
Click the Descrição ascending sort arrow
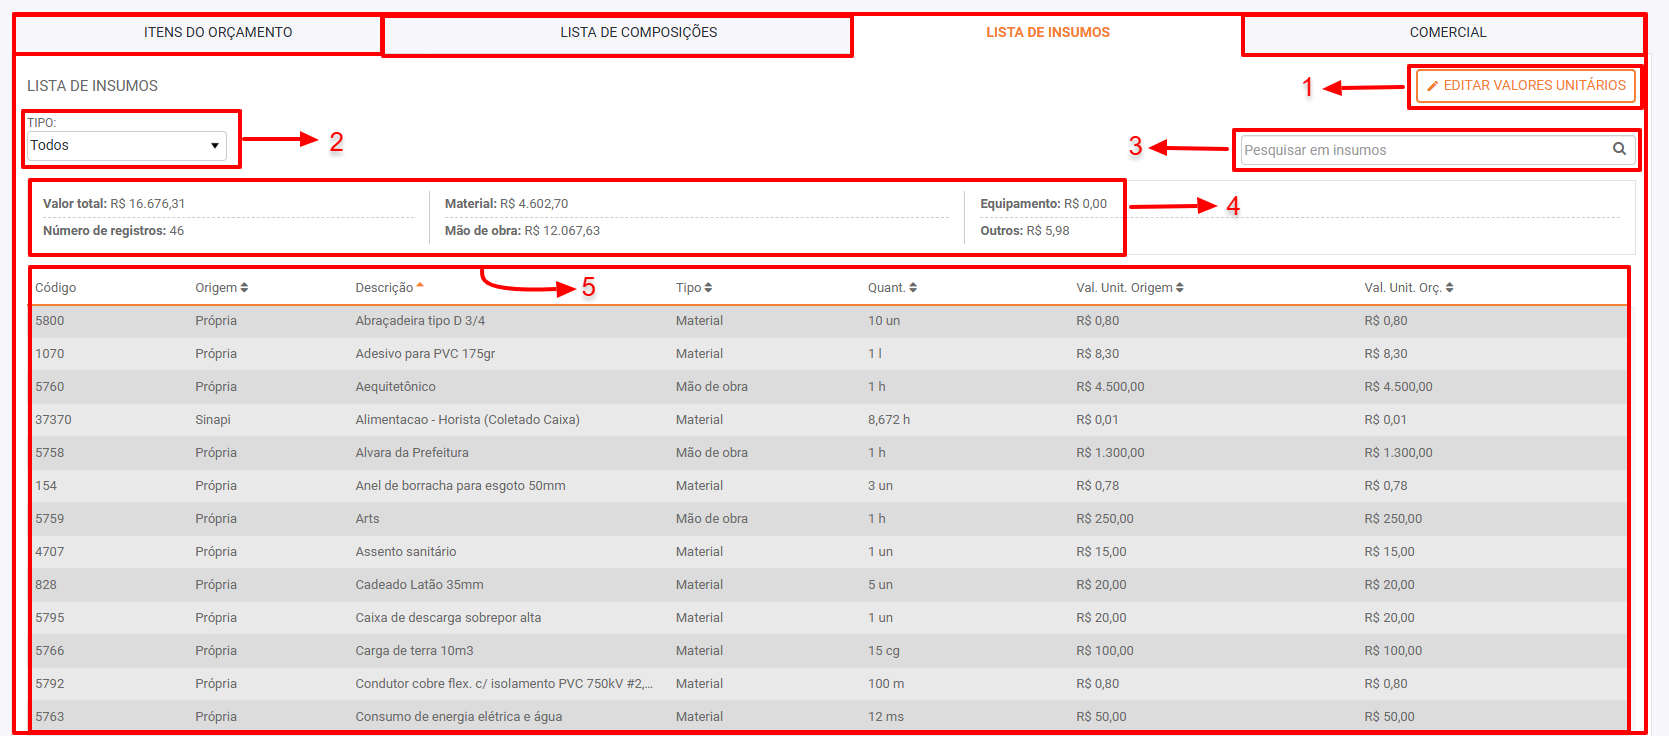click(420, 286)
